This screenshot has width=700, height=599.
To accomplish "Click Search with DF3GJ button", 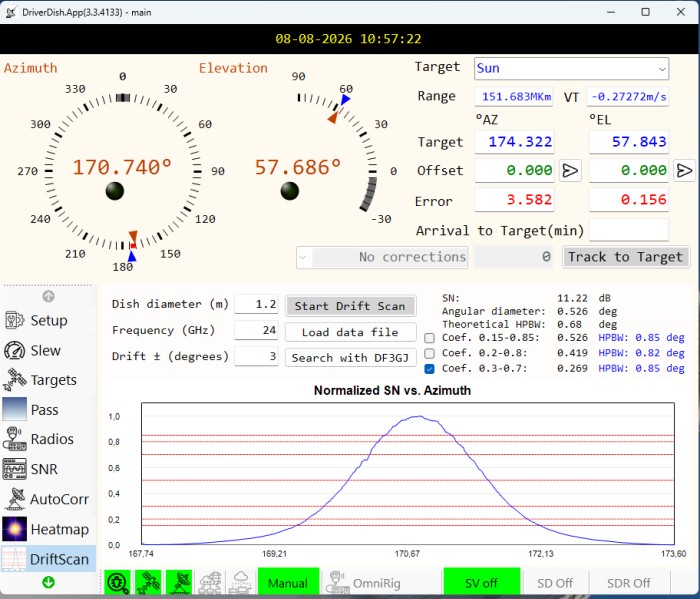I will [x=350, y=358].
